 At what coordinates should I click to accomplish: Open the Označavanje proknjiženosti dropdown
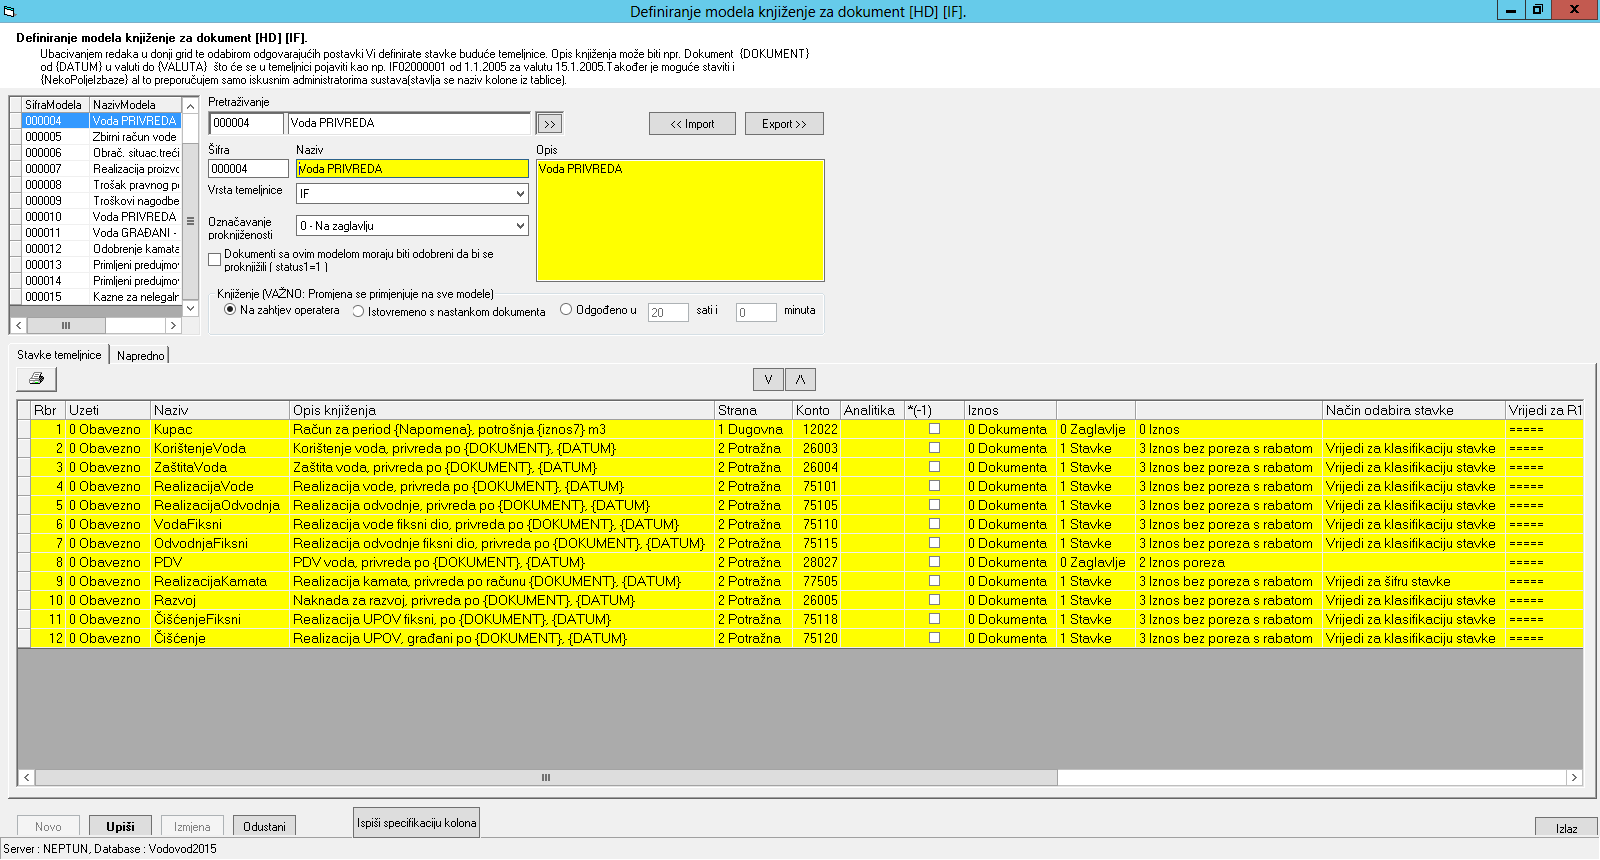coord(520,226)
